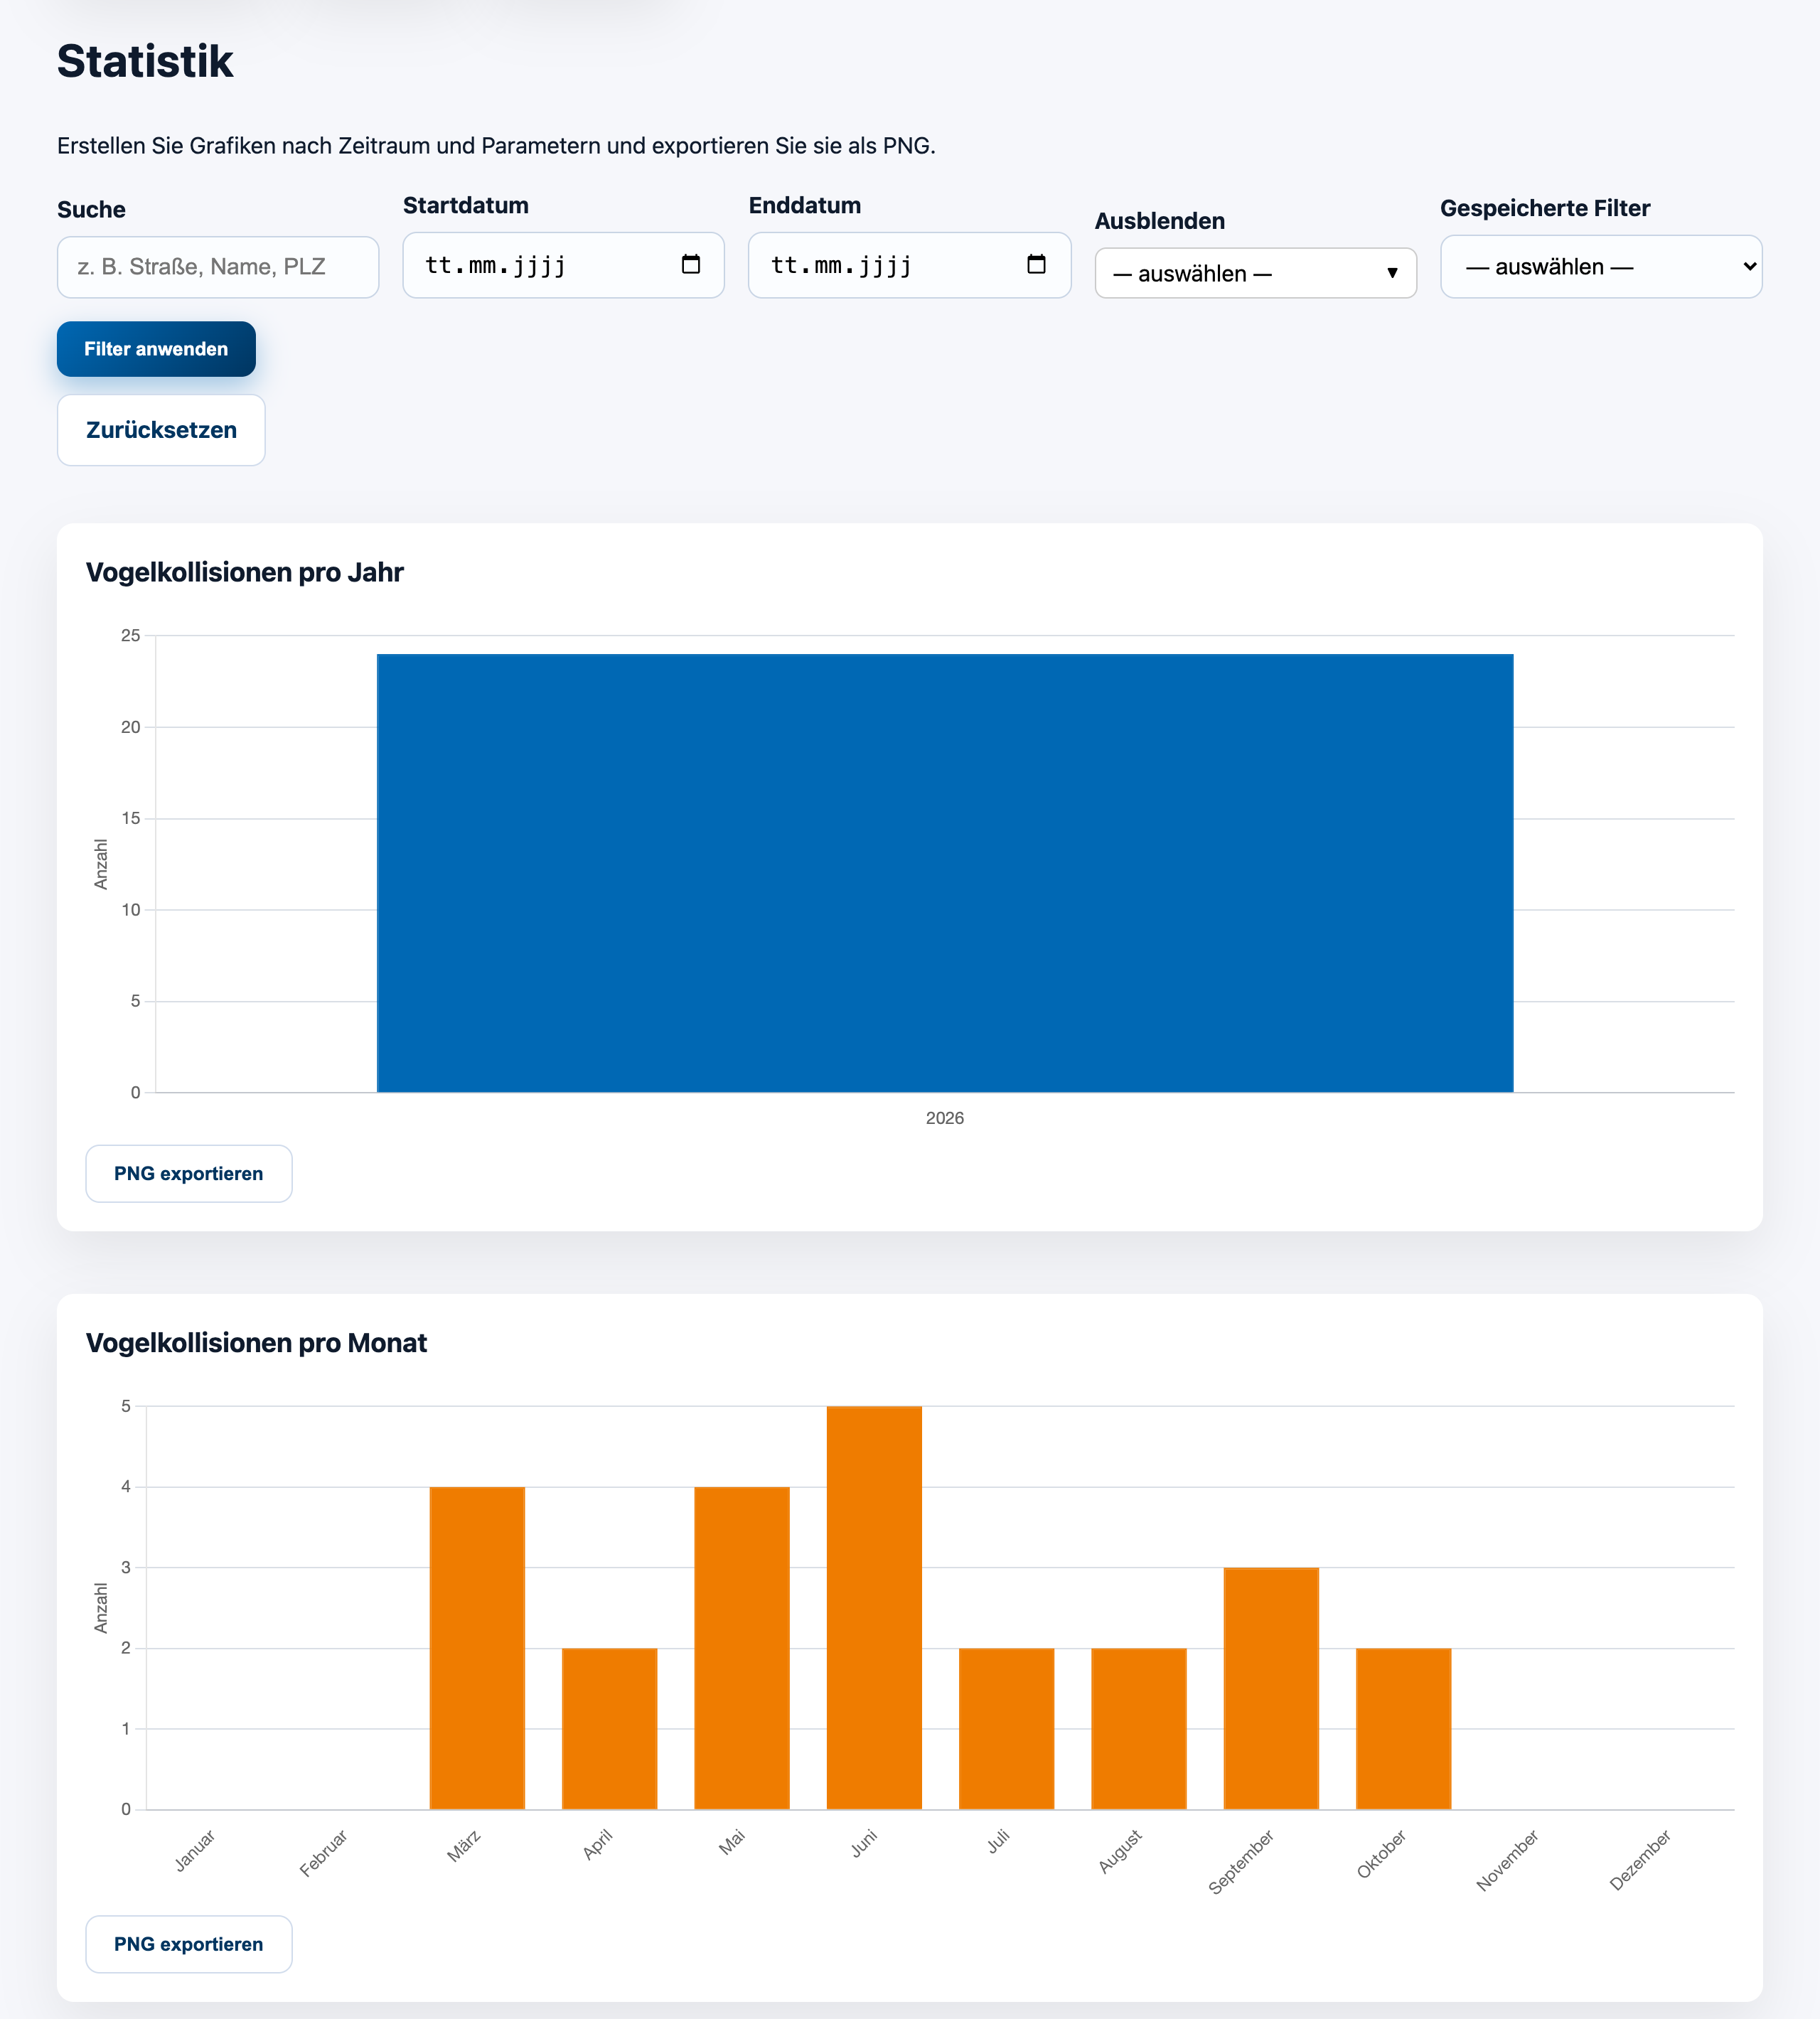Image resolution: width=1820 pixels, height=2019 pixels.
Task: Click the September bar in monthly chart
Action: pyautogui.click(x=1271, y=1689)
